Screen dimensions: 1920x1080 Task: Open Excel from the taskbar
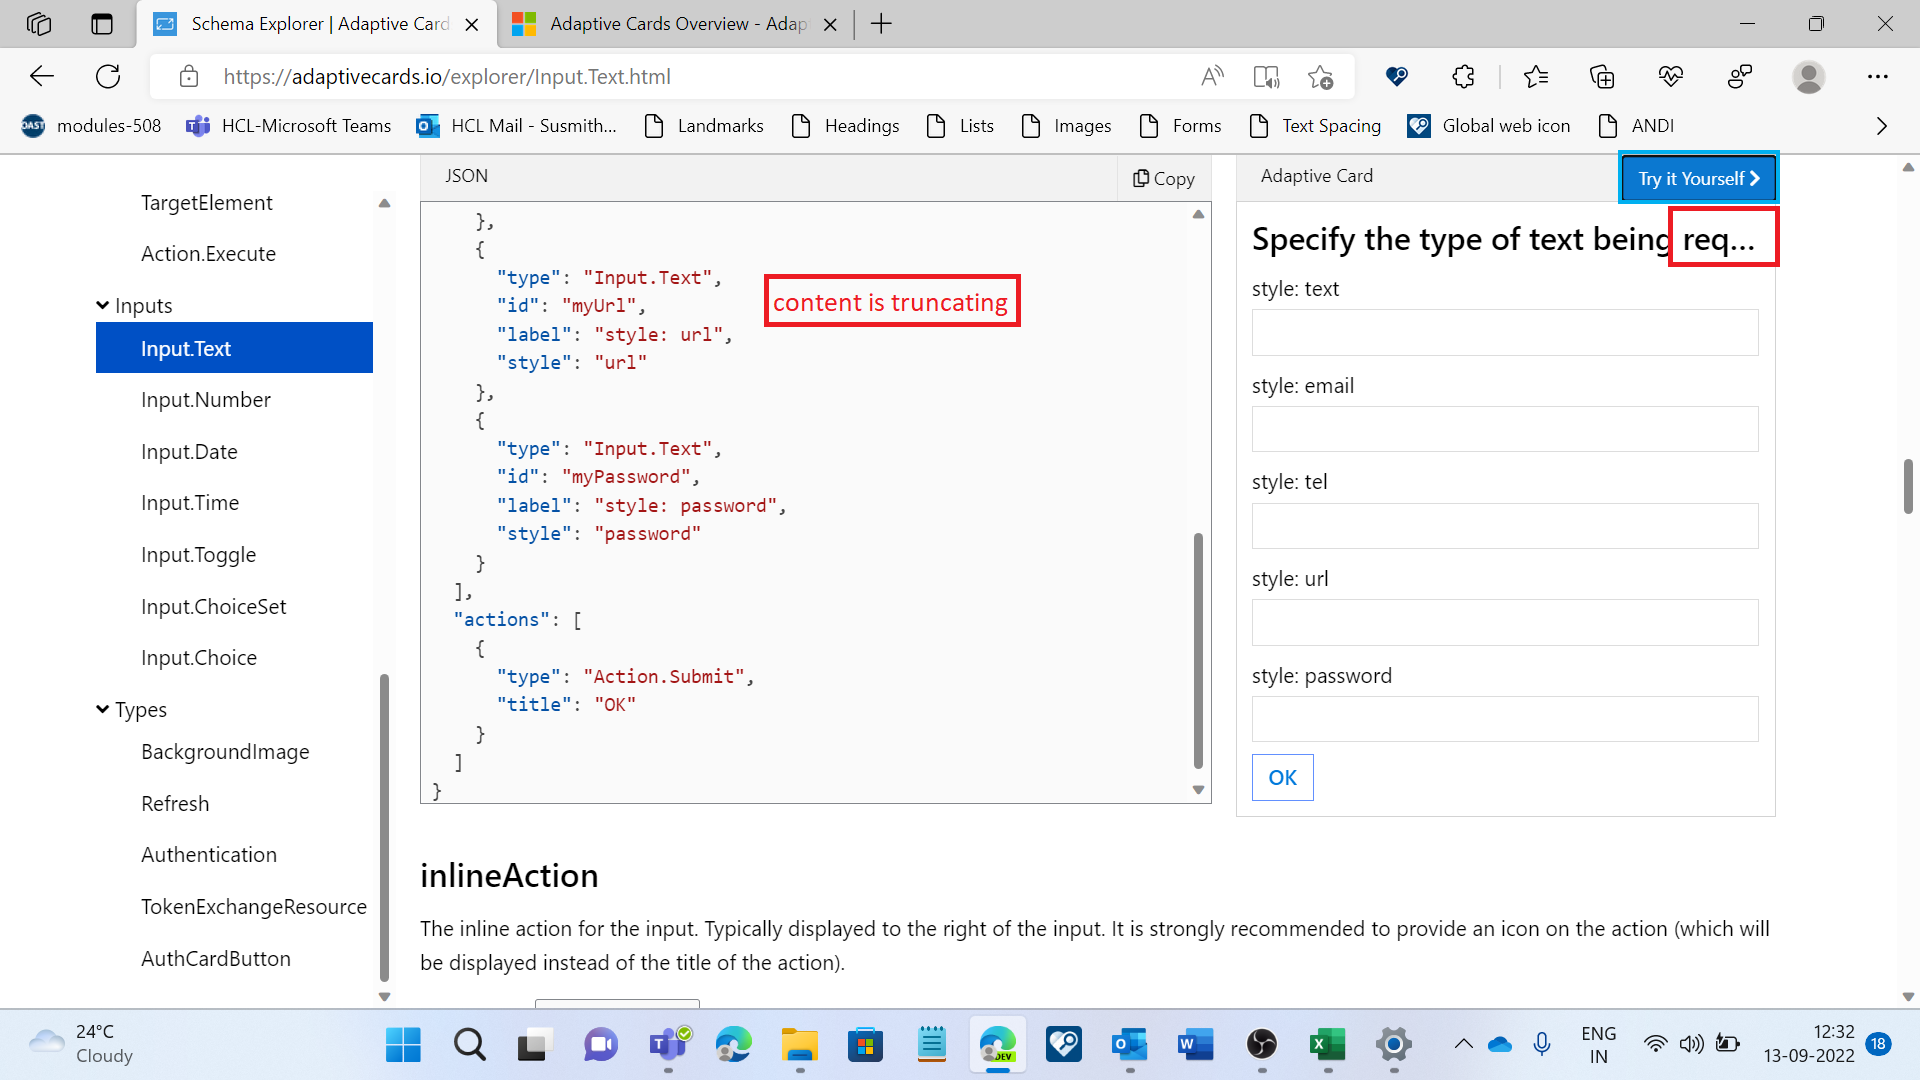tap(1327, 1044)
